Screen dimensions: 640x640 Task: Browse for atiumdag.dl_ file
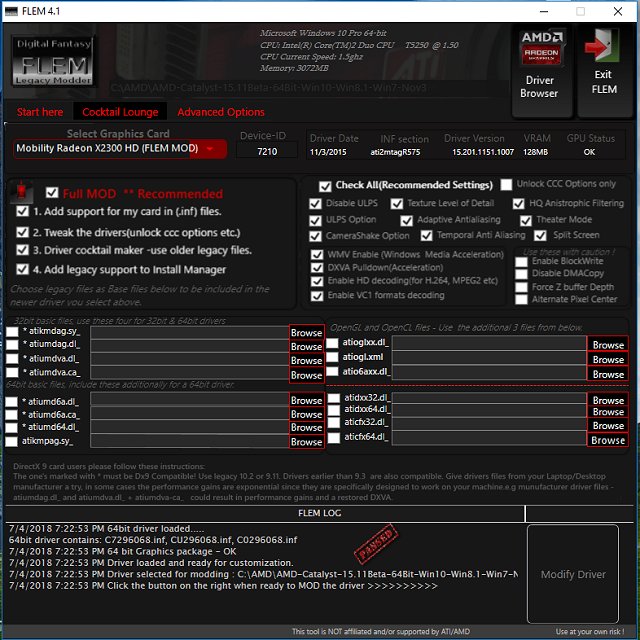click(307, 347)
